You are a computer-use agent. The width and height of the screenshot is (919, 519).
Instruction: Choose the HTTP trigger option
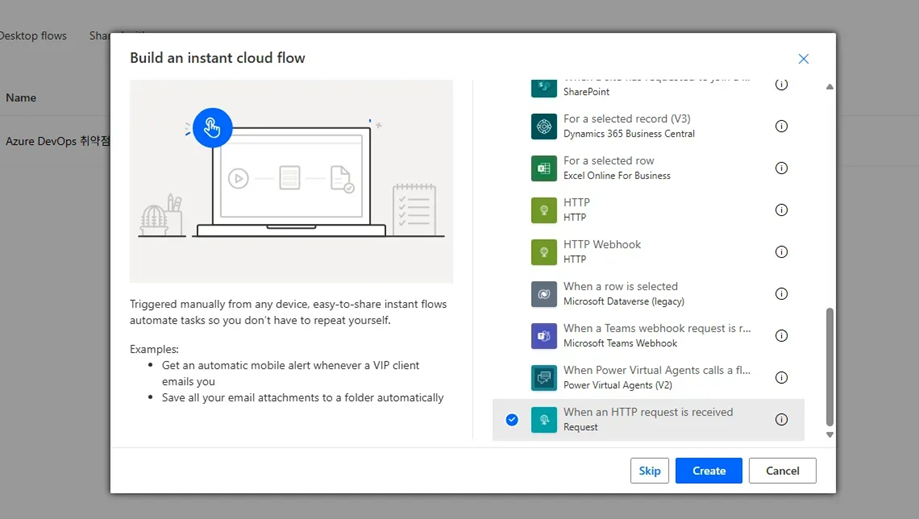(648, 210)
